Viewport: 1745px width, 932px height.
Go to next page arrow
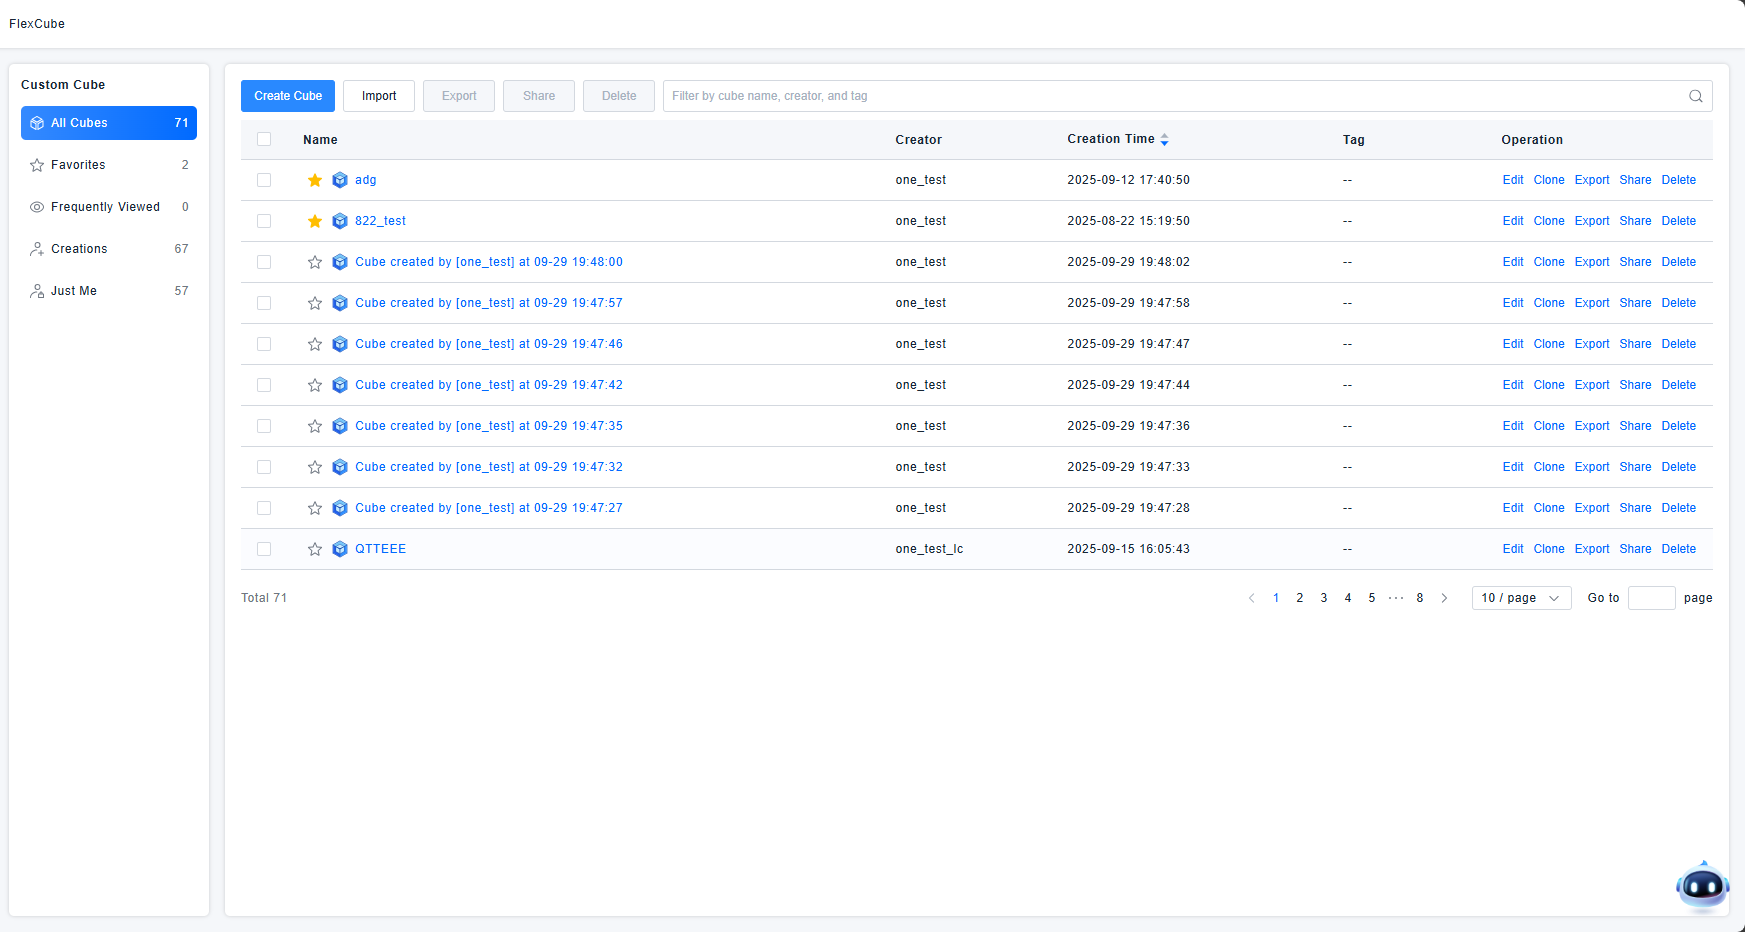1444,598
